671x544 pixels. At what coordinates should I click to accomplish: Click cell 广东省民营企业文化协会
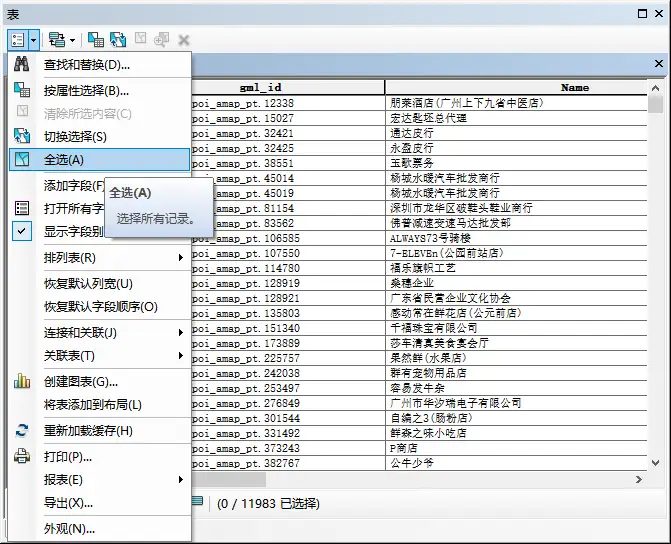point(516,298)
